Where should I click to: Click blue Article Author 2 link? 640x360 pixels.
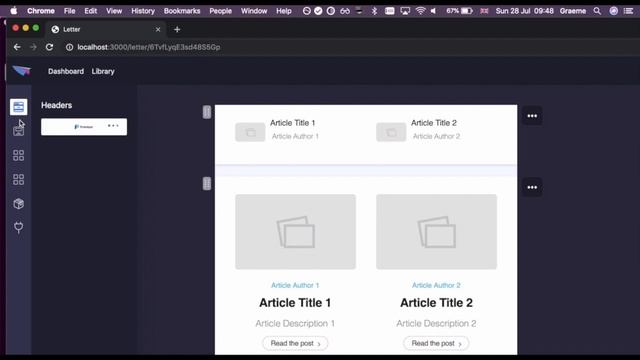[x=436, y=285]
